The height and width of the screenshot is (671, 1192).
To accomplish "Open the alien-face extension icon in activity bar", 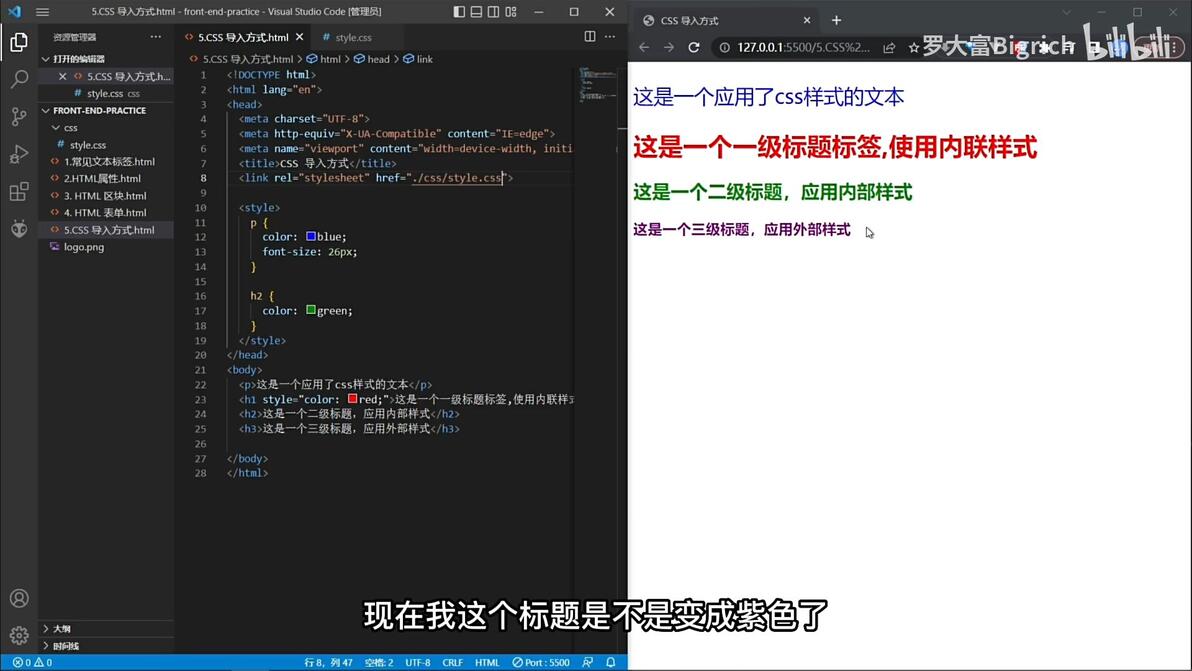I will [x=19, y=228].
